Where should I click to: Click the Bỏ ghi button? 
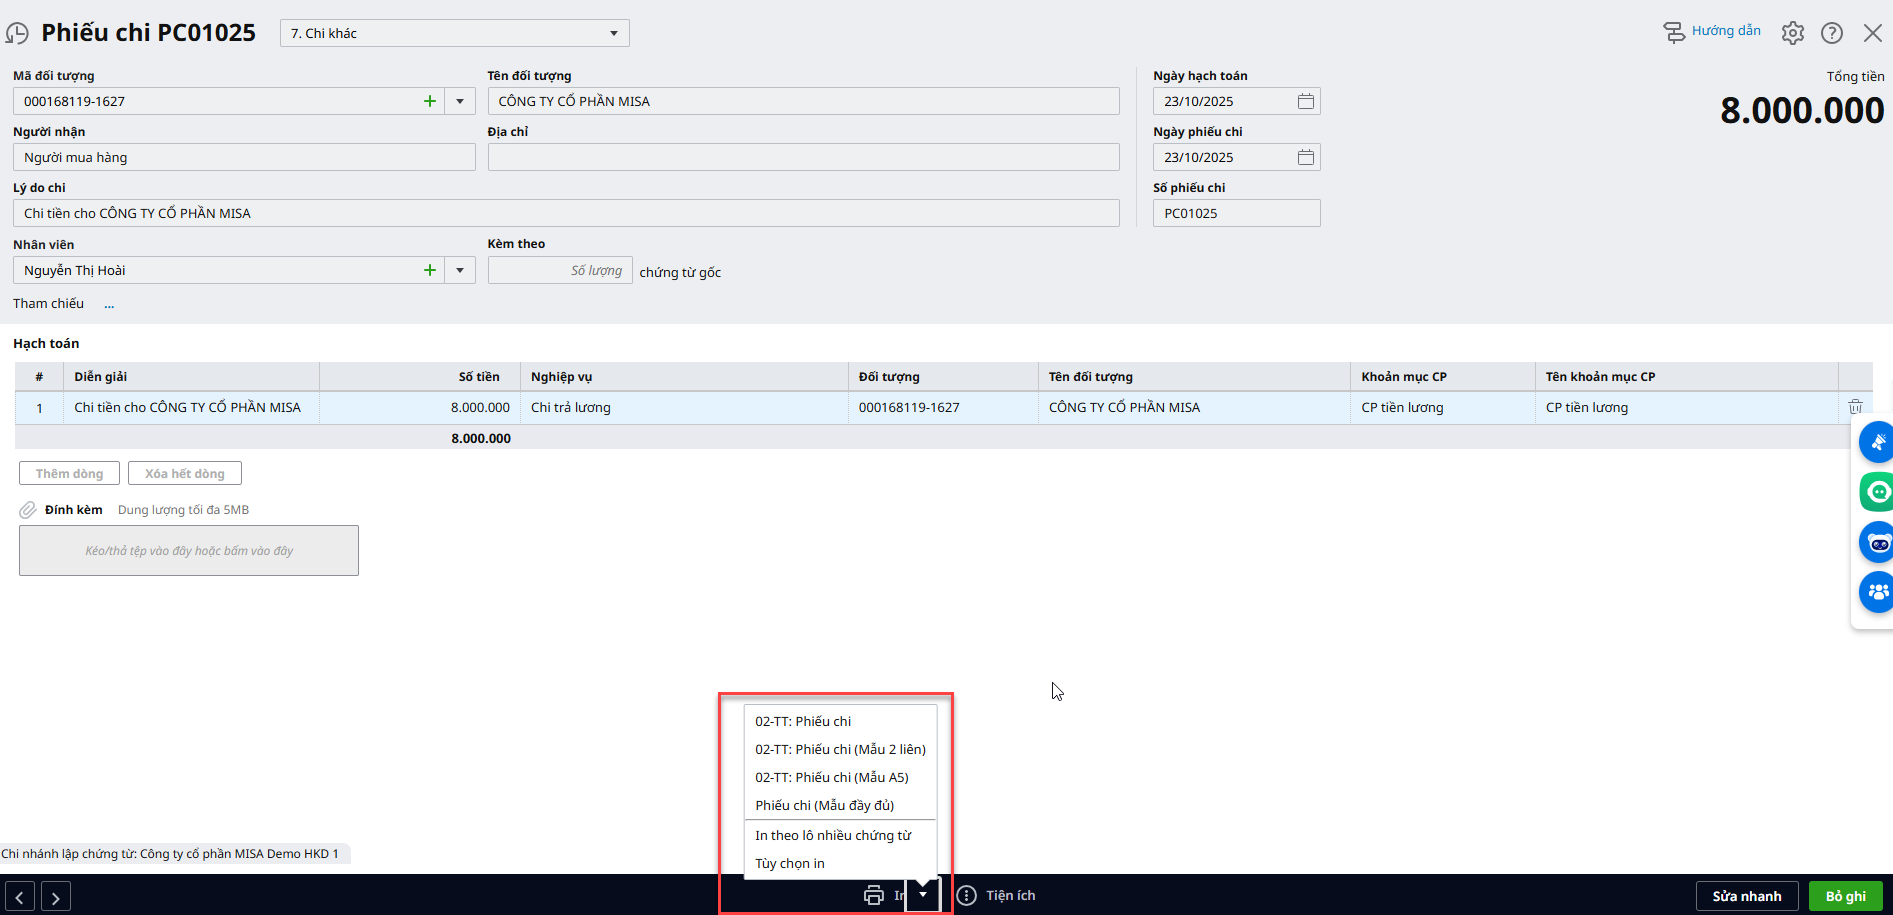click(x=1845, y=896)
